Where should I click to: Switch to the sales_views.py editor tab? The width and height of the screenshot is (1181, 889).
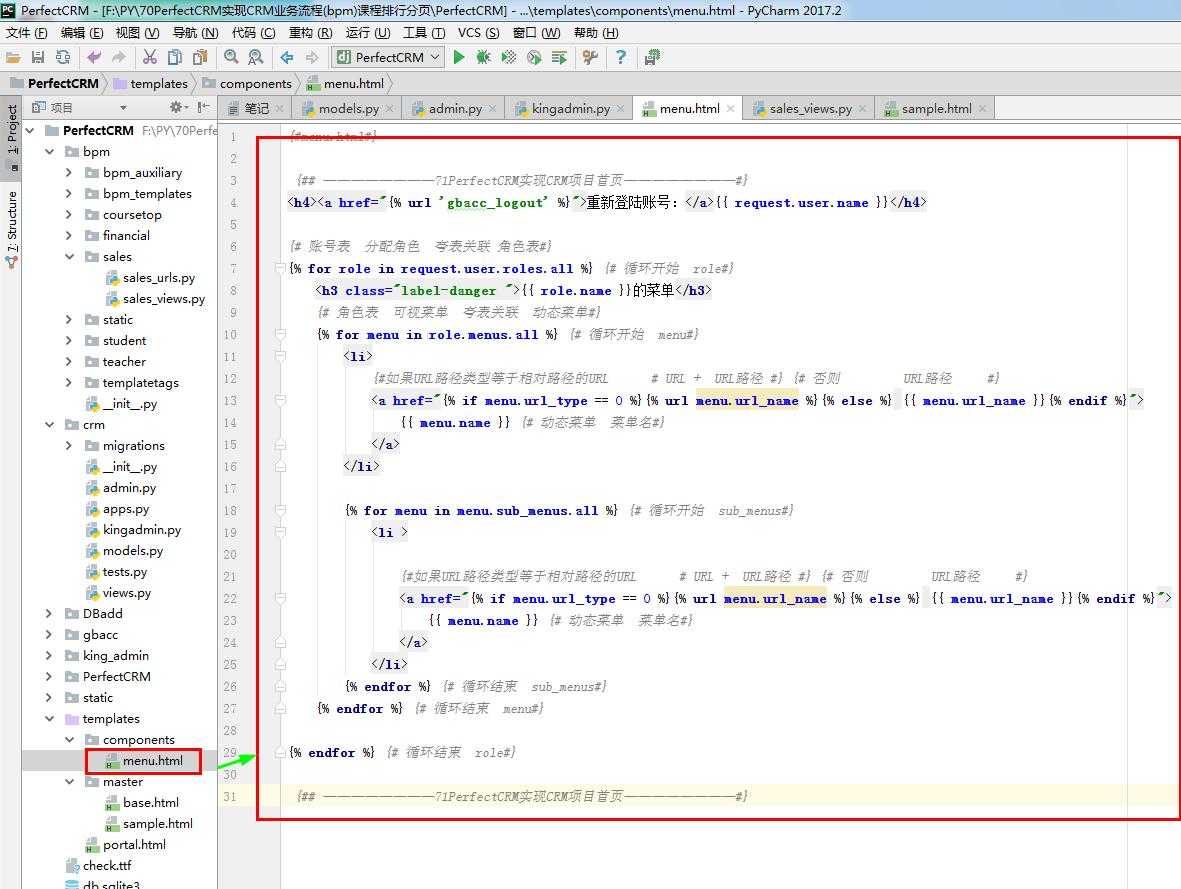tap(810, 108)
